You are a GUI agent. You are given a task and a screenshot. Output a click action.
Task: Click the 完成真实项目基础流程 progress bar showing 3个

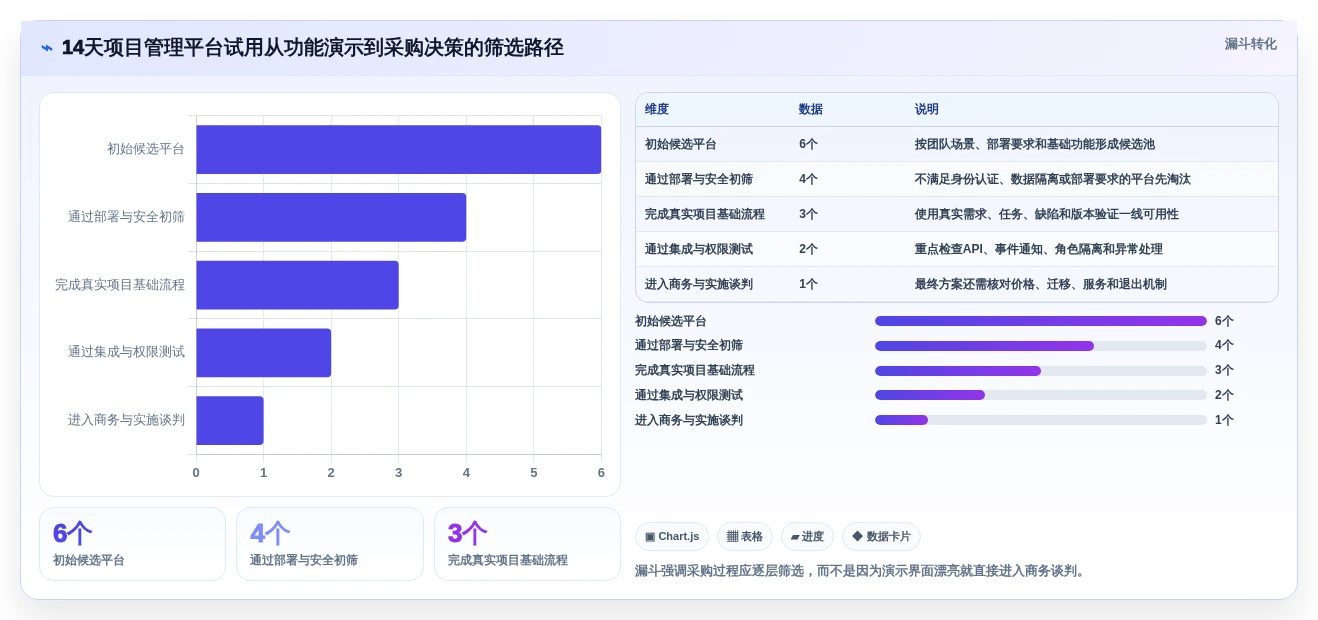click(1041, 371)
